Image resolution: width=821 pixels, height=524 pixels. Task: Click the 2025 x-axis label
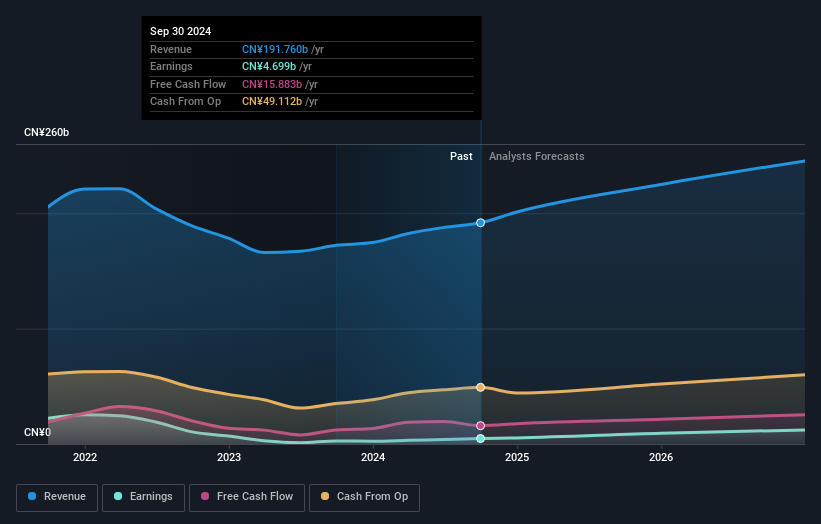point(517,457)
